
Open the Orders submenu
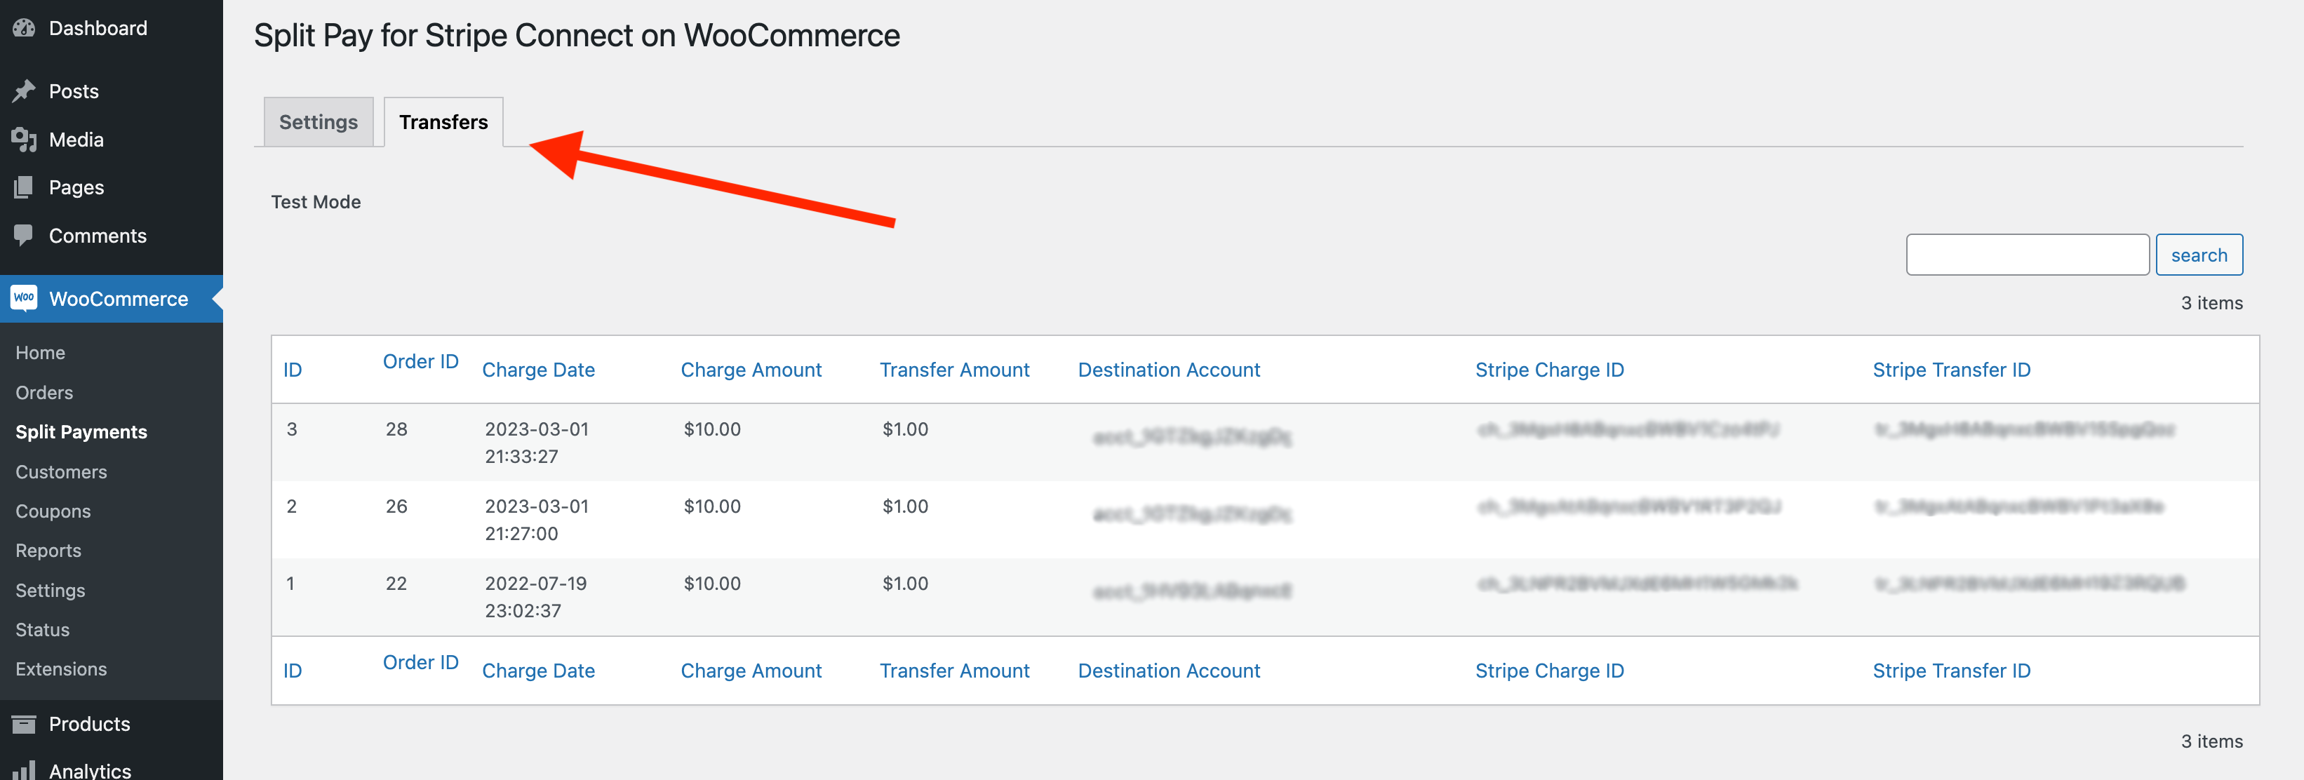[44, 392]
